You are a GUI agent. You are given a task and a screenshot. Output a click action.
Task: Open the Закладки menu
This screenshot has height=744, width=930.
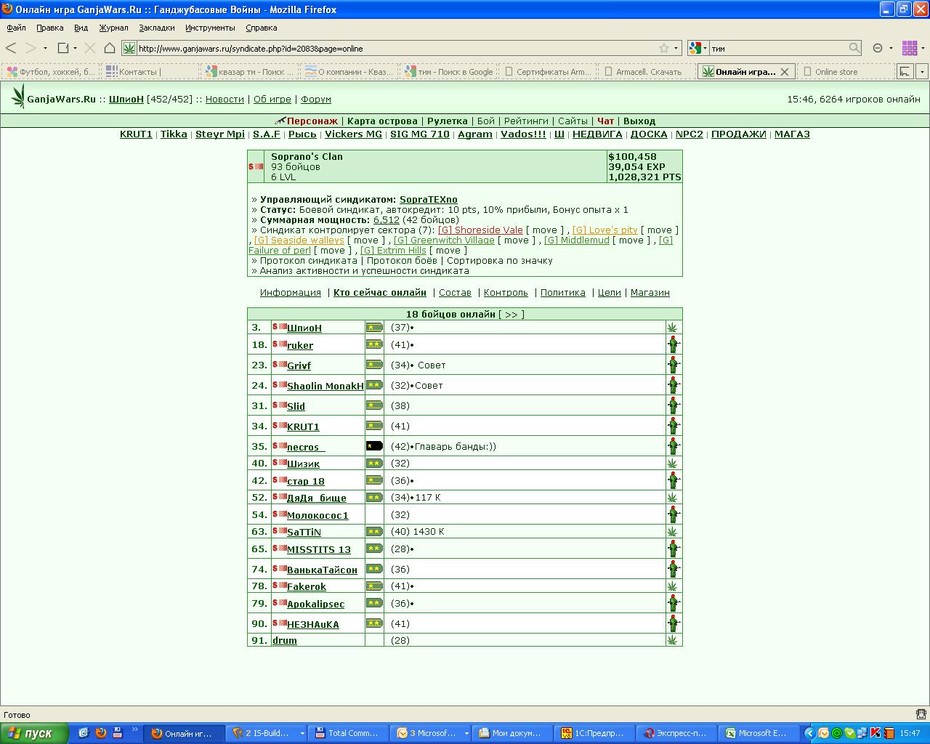(157, 28)
